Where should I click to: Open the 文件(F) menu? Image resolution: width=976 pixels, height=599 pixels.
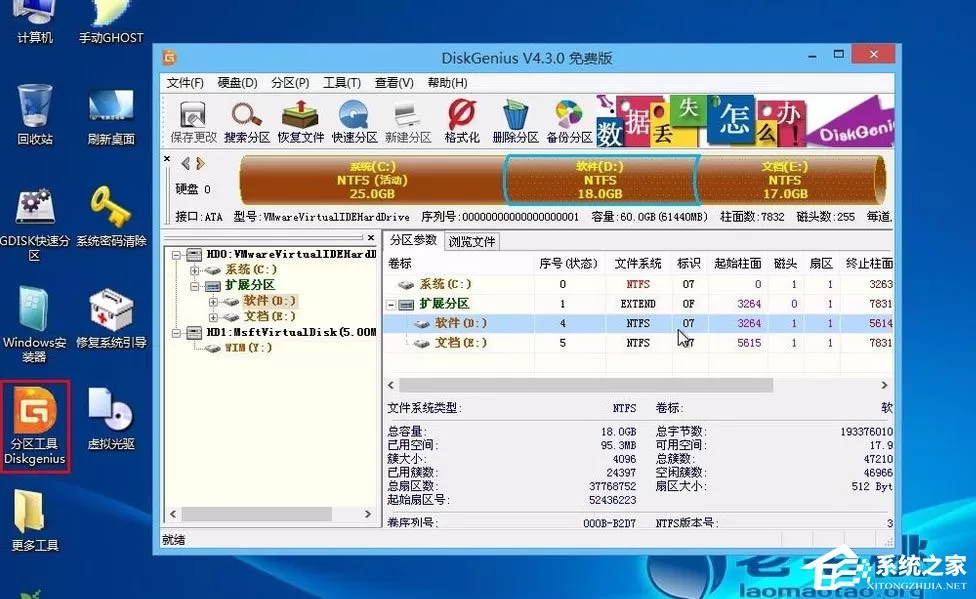[x=184, y=83]
